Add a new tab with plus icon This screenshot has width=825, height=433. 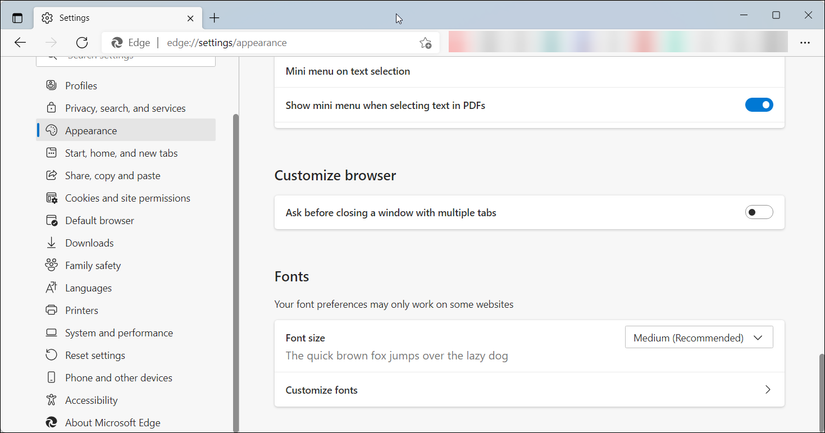click(214, 18)
